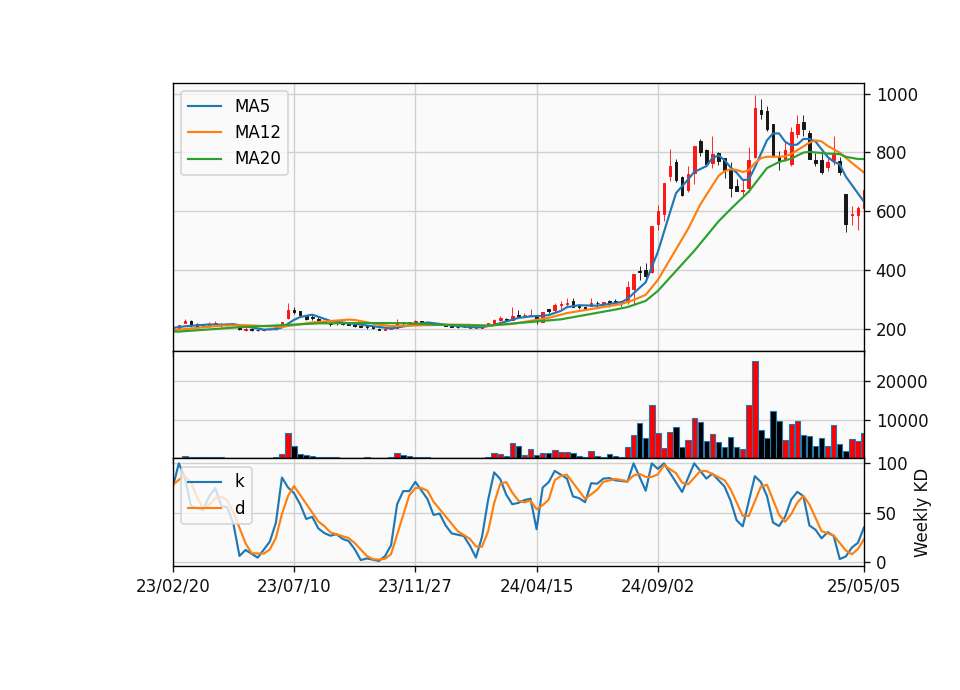Screen dimensions: 960x690
Task: Click the 24/09/02 date label
Action: click(x=658, y=586)
